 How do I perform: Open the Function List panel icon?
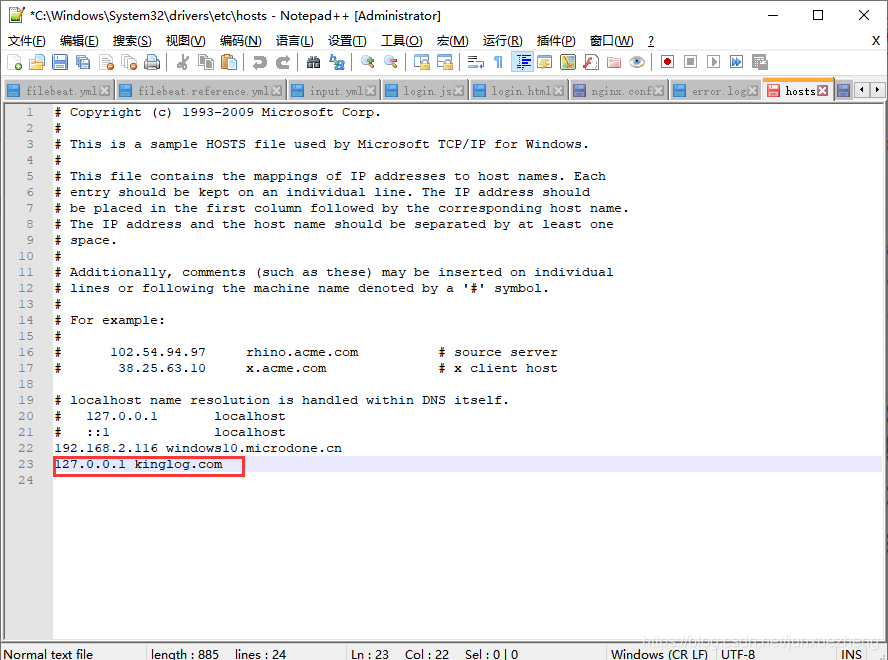(591, 62)
